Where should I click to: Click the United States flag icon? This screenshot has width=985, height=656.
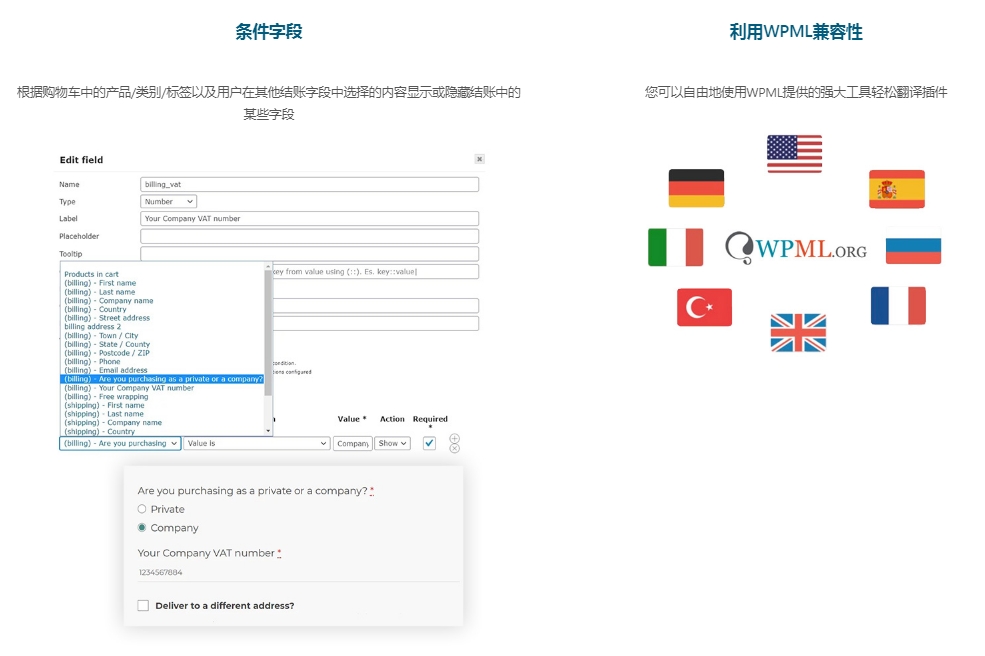pos(794,153)
